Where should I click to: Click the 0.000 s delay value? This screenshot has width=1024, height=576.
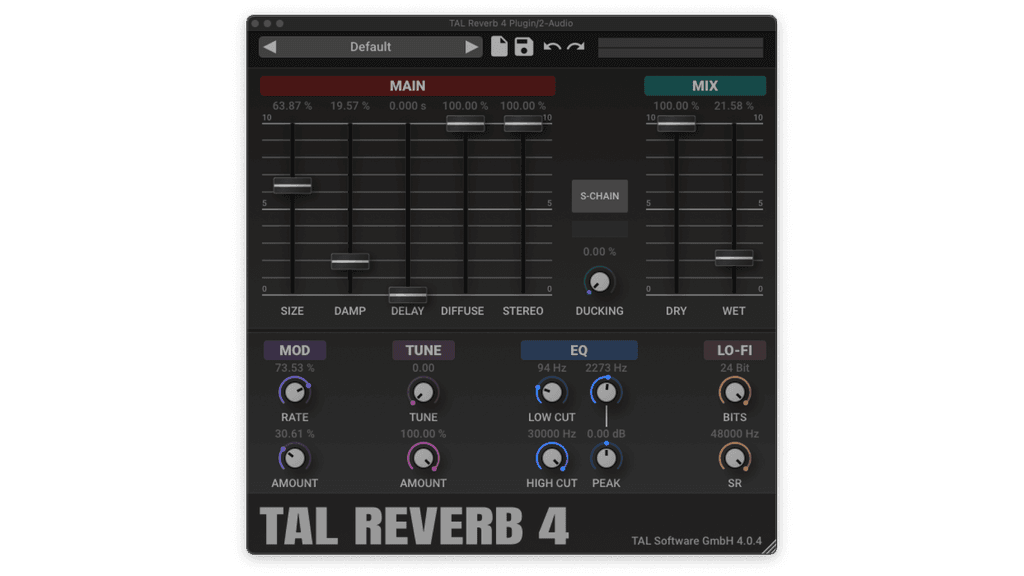408,106
